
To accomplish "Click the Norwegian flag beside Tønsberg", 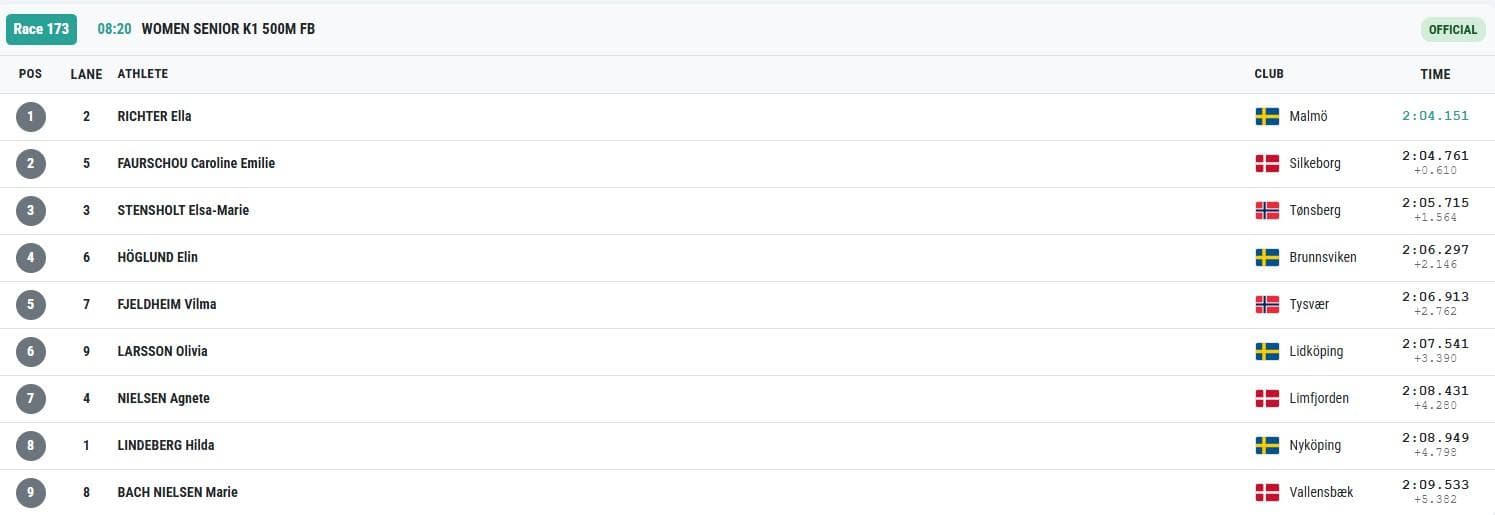I will [x=1267, y=210].
